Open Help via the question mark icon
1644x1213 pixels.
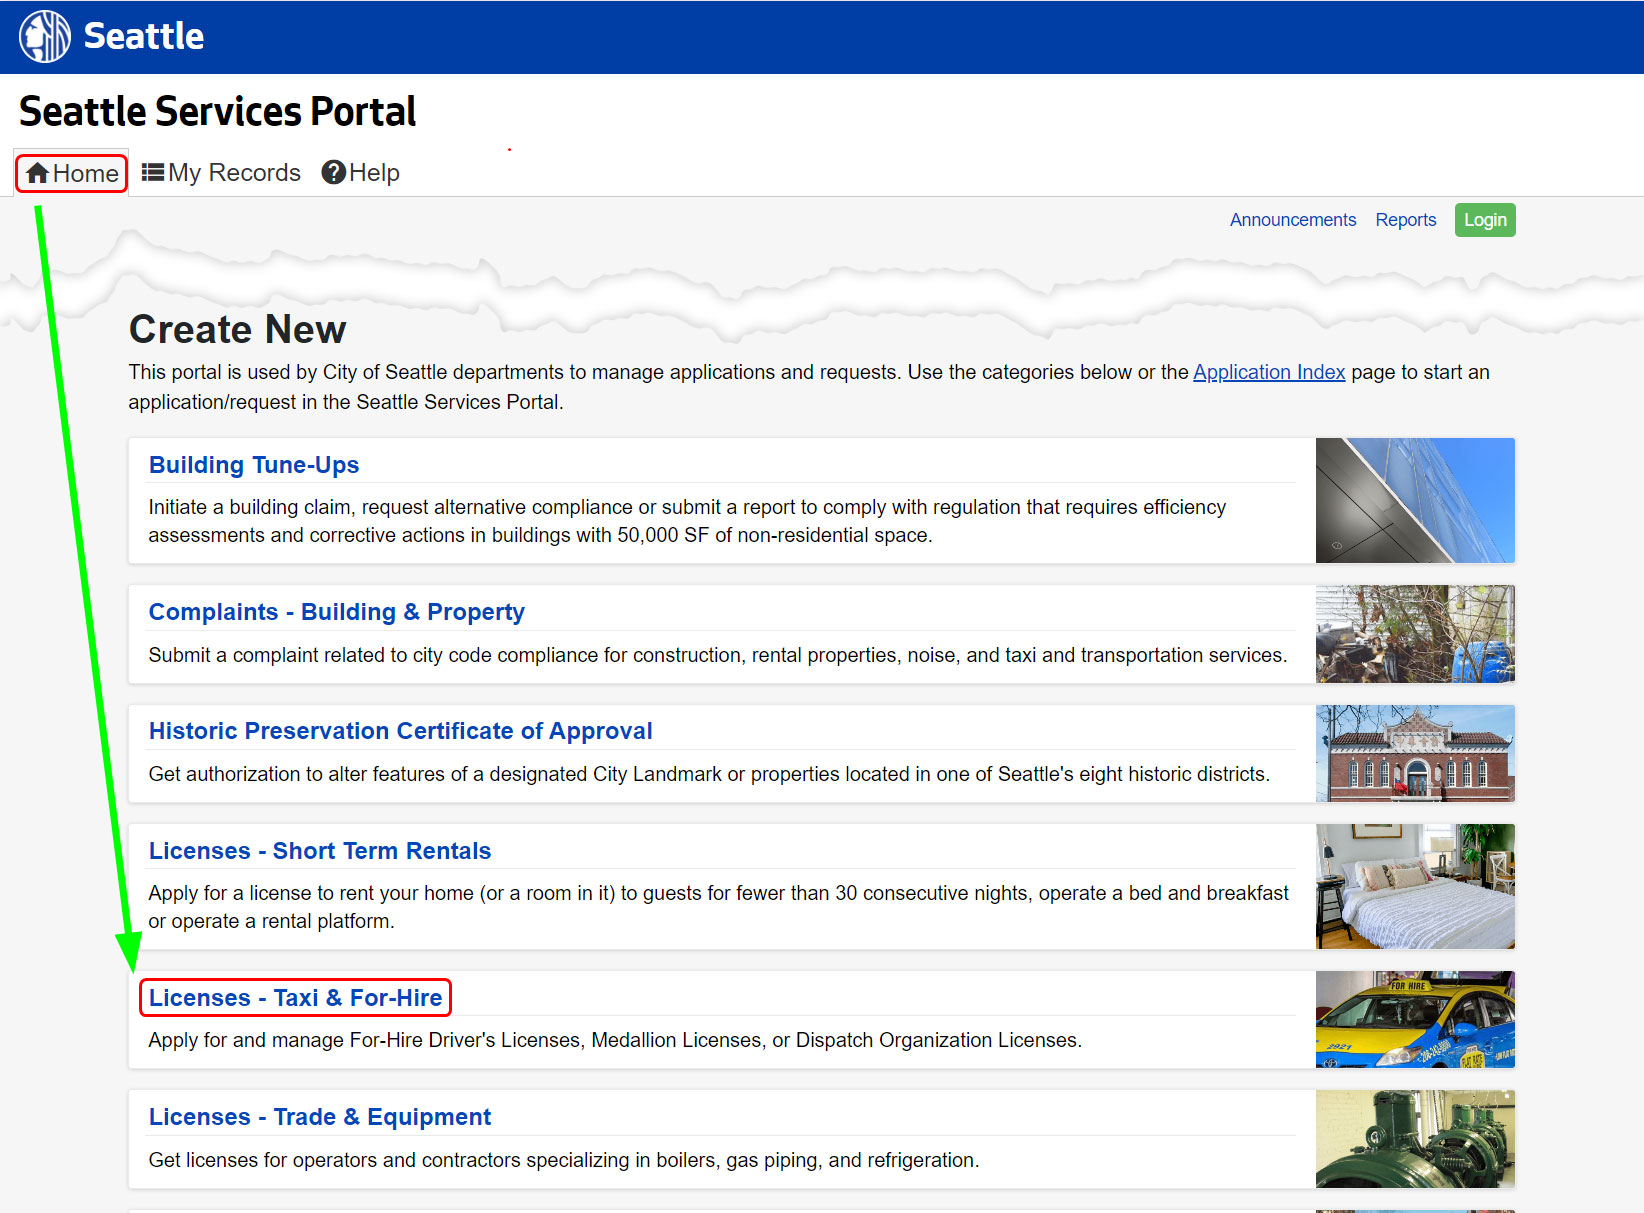pos(333,171)
